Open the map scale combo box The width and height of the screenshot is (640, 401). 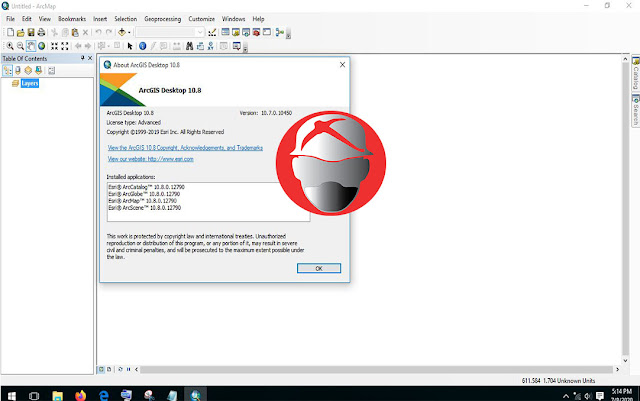(x=169, y=32)
